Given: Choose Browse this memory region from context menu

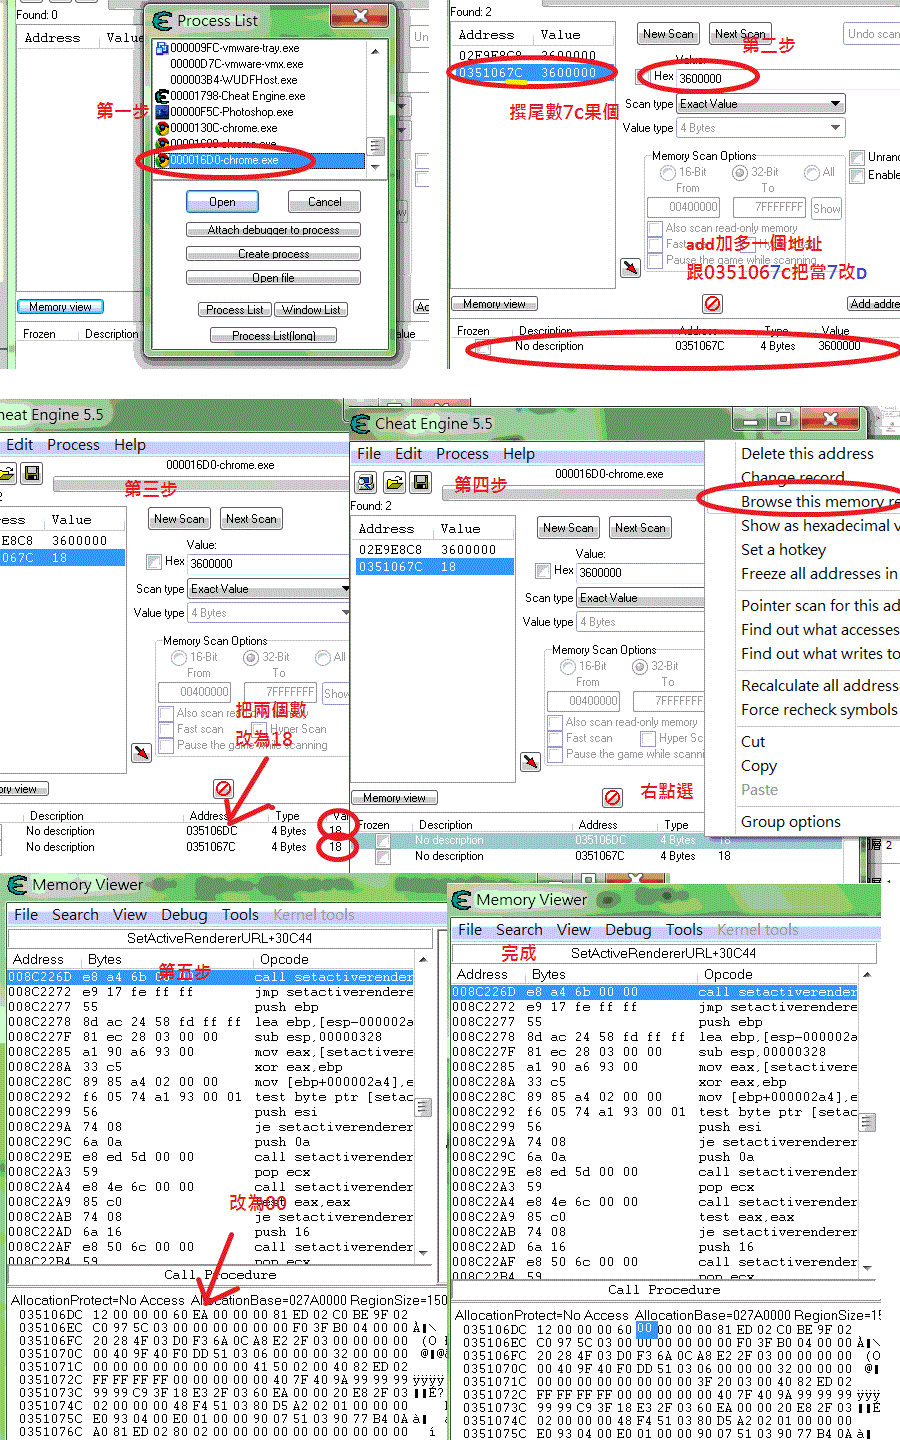Looking at the screenshot, I should (x=819, y=501).
